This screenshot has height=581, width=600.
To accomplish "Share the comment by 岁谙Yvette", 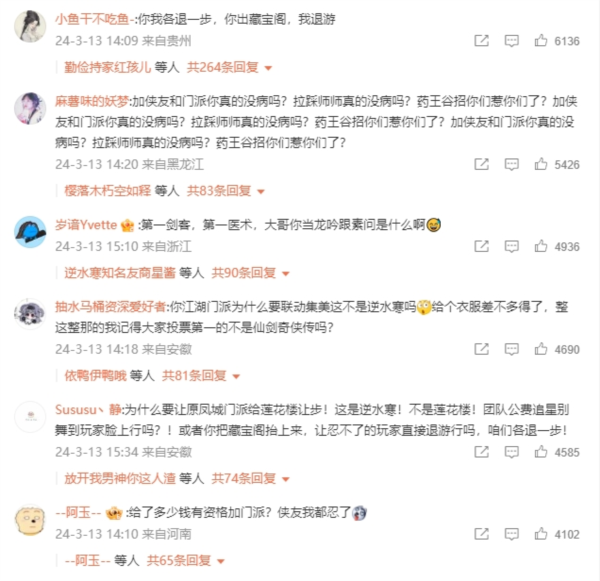I will pyautogui.click(x=481, y=246).
